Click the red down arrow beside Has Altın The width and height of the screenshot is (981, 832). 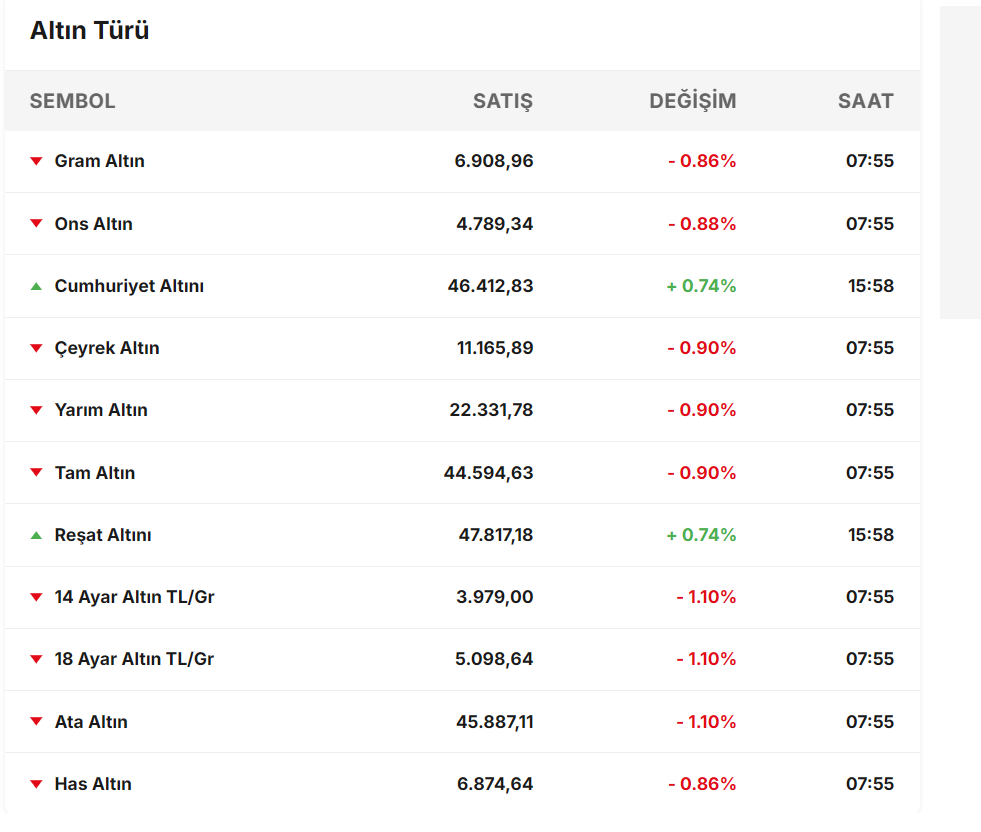pyautogui.click(x=36, y=785)
